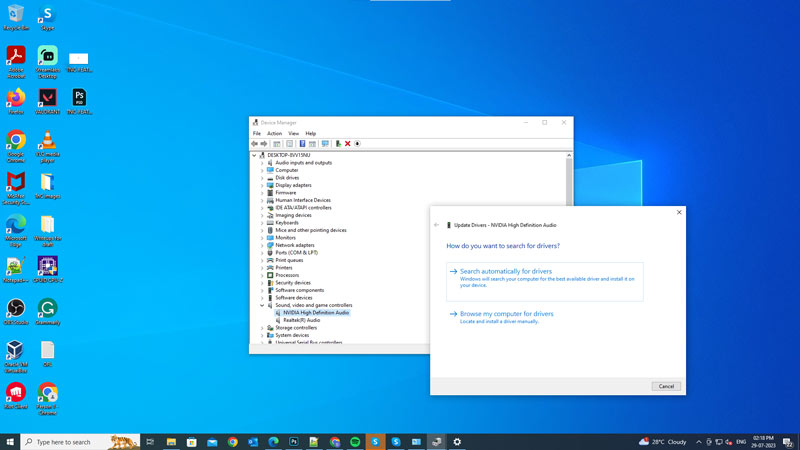800x450 pixels.
Task: Select Realtek(R) Audio device
Action: click(x=302, y=320)
